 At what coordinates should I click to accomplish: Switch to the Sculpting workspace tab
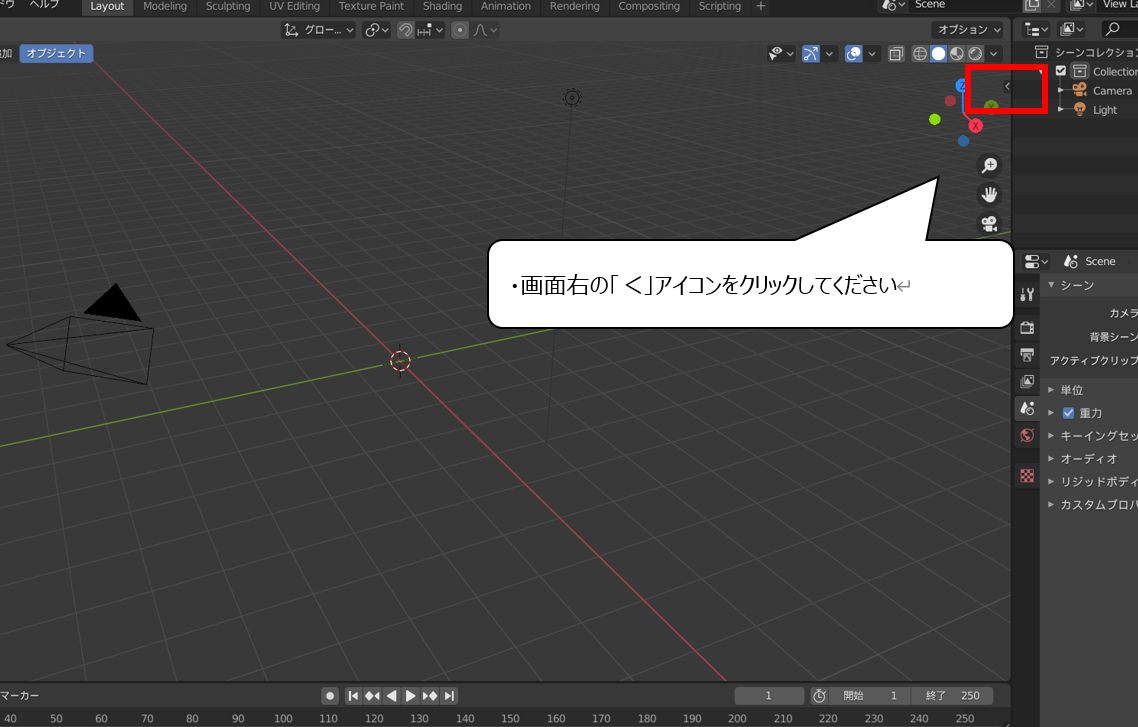228,6
